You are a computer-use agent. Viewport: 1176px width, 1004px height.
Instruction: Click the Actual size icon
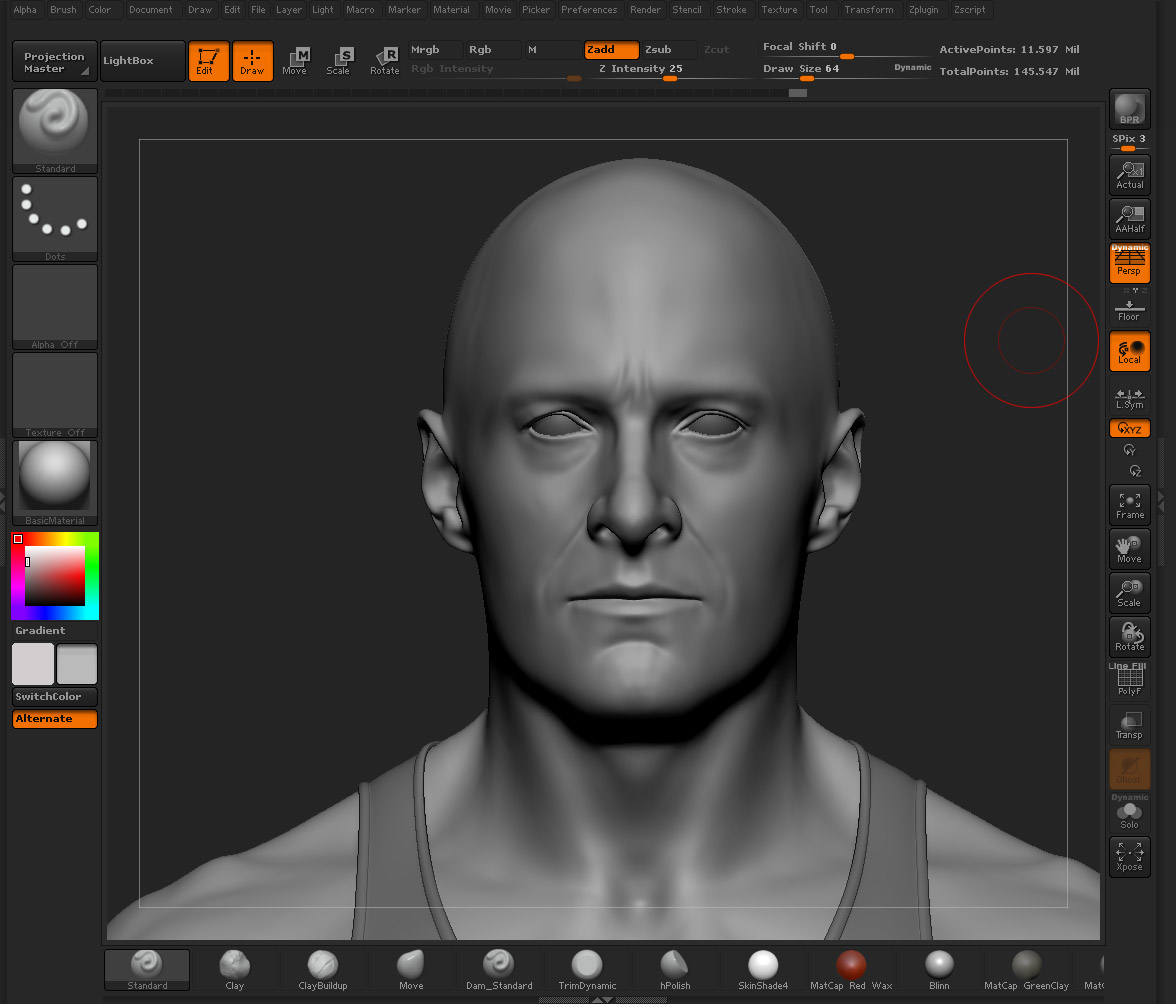click(1130, 175)
